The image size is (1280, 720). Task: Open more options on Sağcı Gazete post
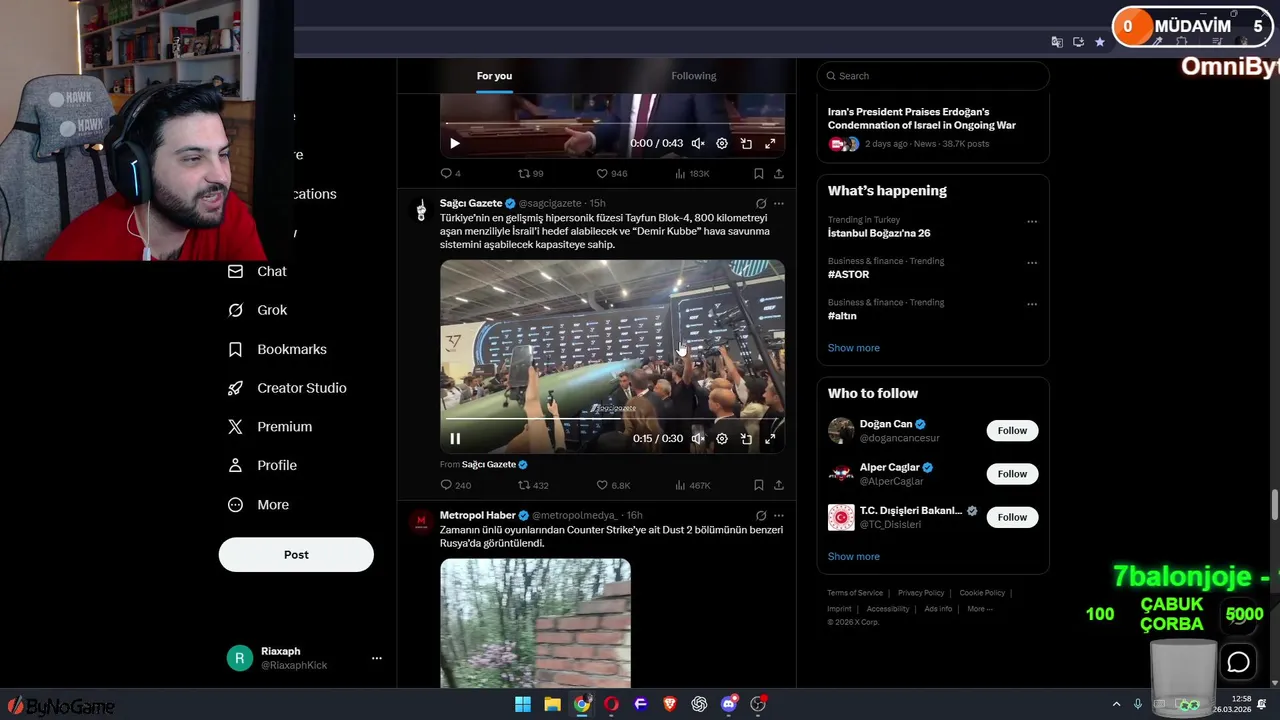(x=779, y=203)
